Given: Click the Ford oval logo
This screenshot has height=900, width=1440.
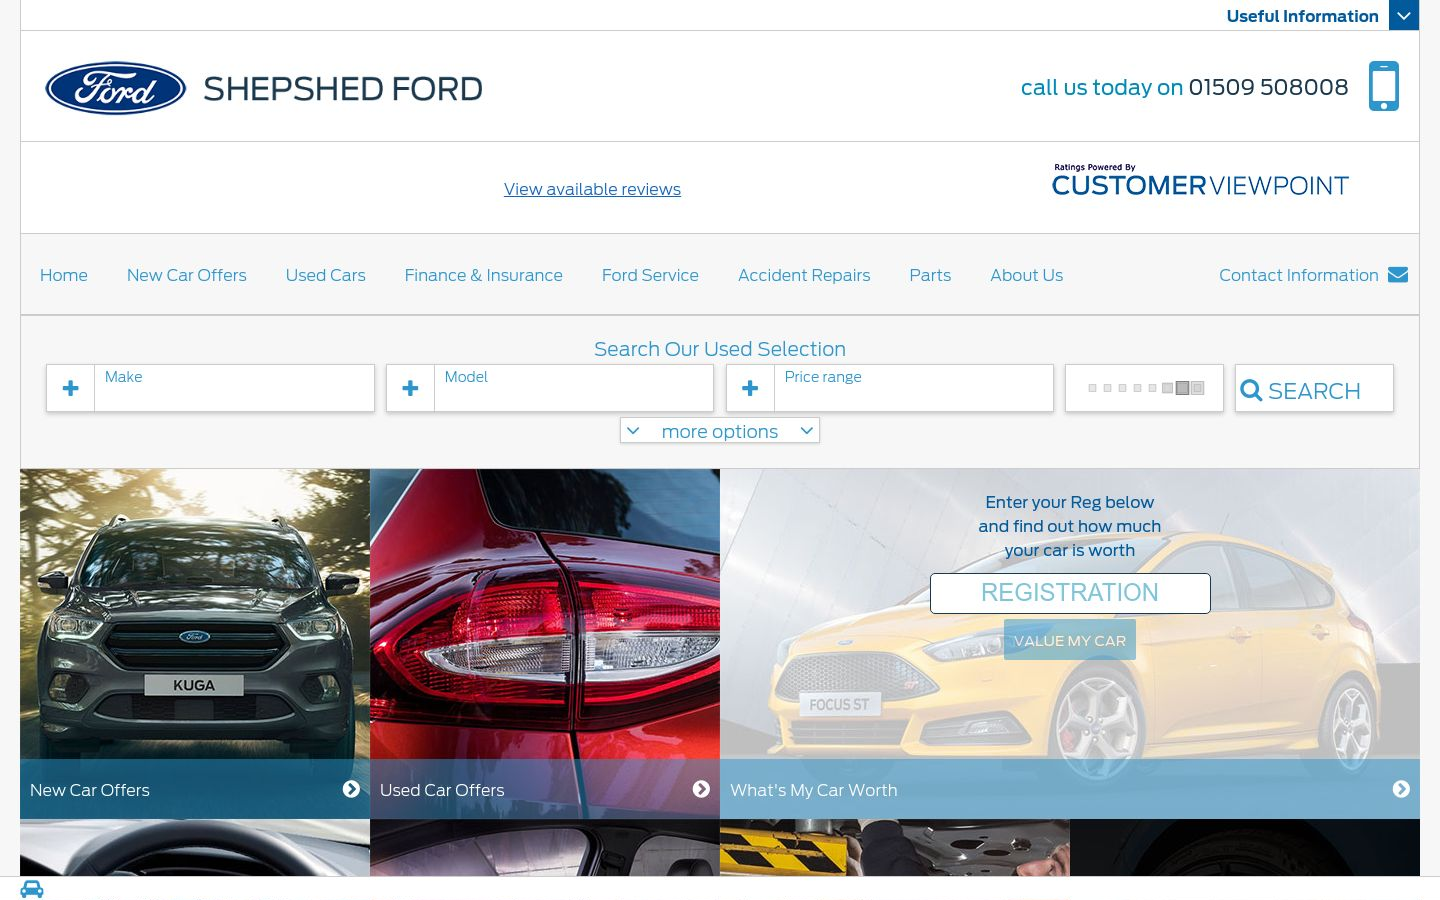Looking at the screenshot, I should (x=116, y=88).
